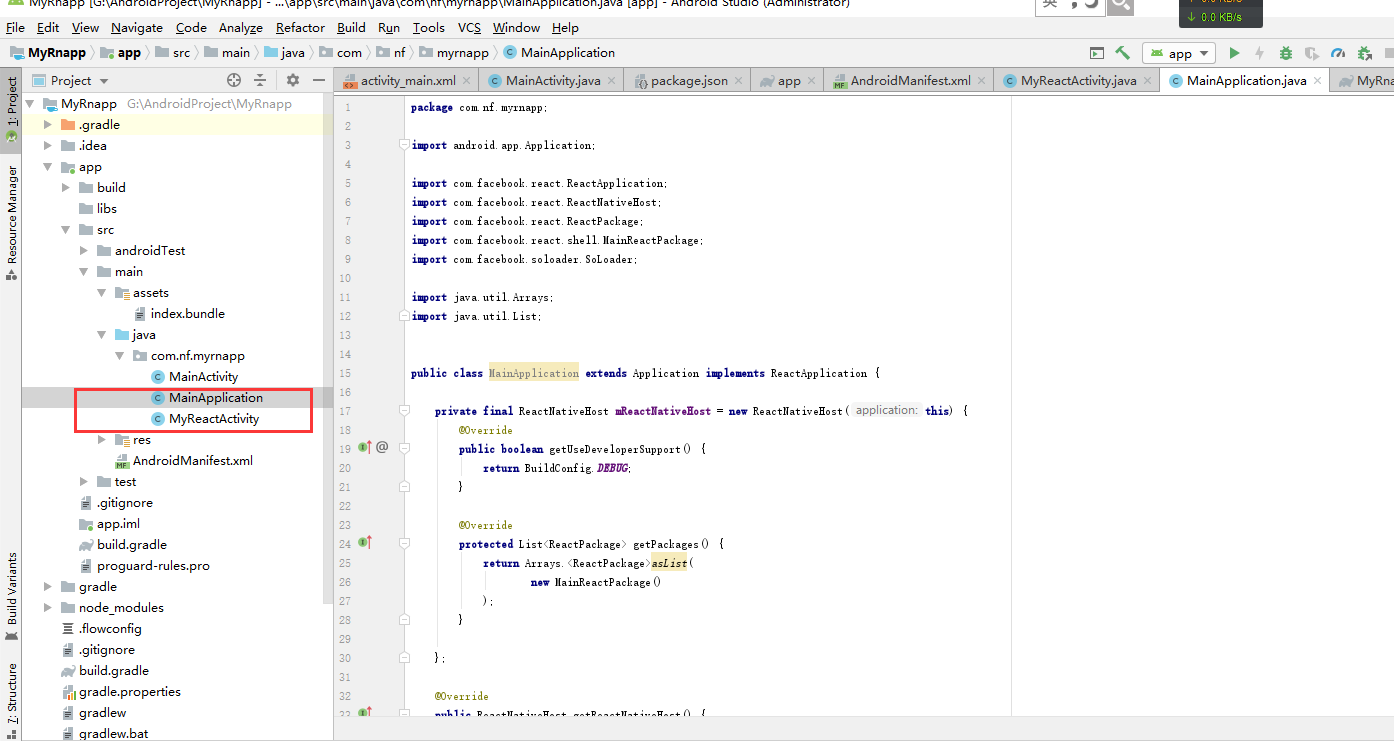Open the Project view type dropdown
This screenshot has height=741, width=1394.
(81, 80)
